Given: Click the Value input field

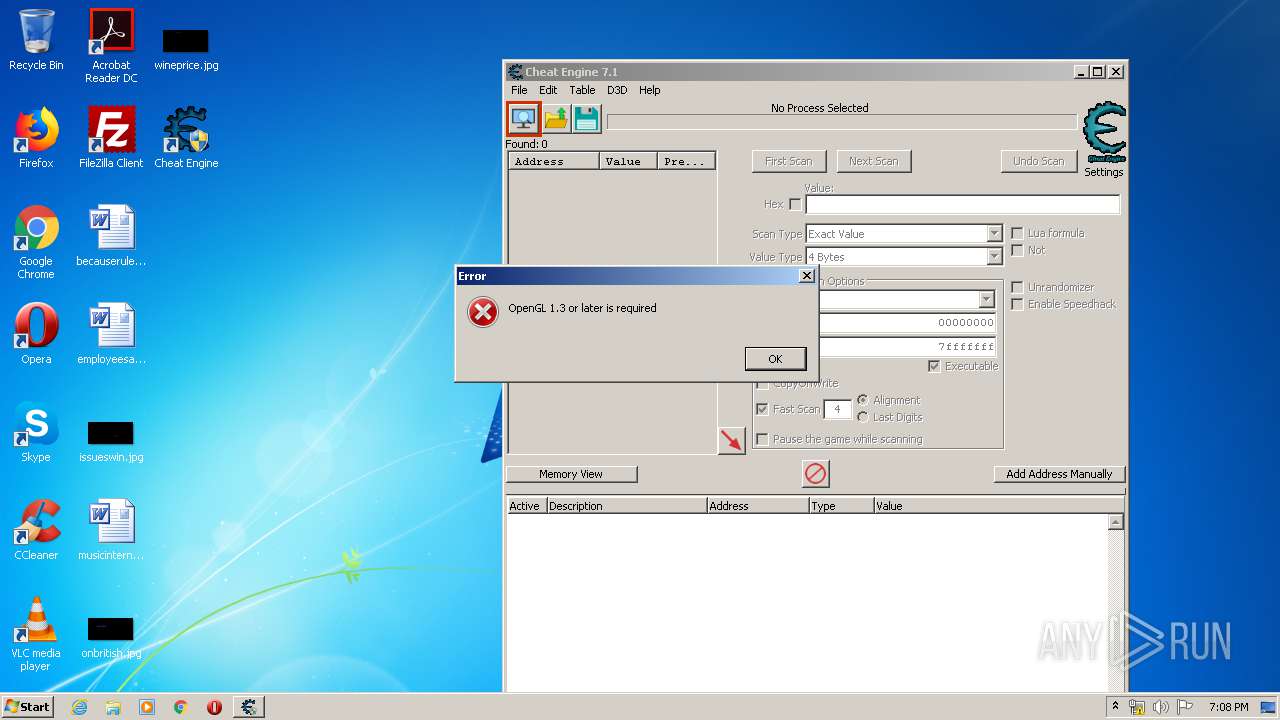Looking at the screenshot, I should tap(962, 204).
